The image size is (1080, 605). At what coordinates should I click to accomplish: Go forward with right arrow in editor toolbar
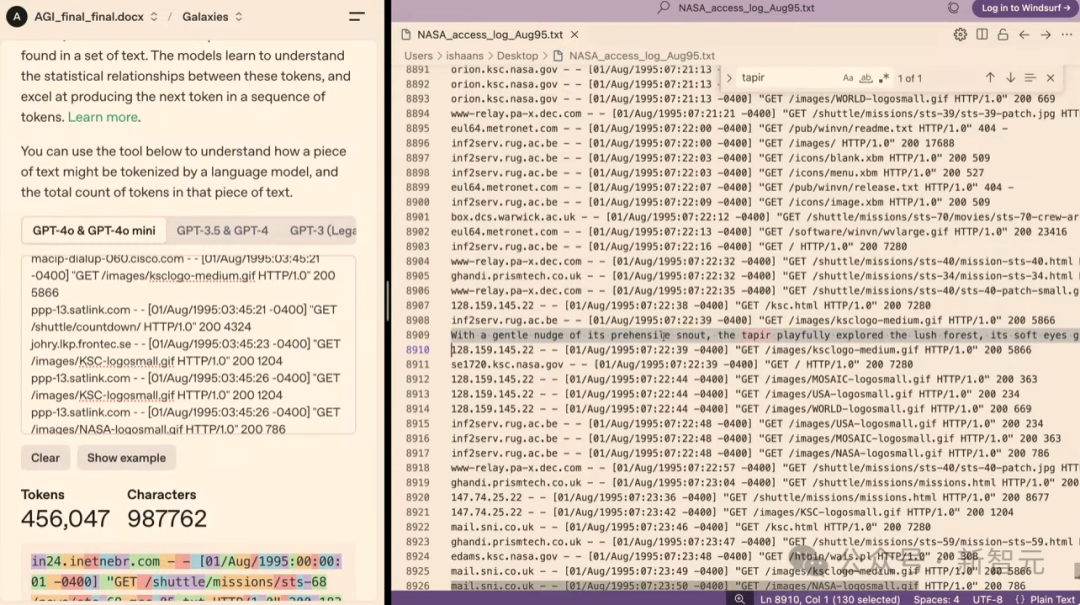[1046, 34]
